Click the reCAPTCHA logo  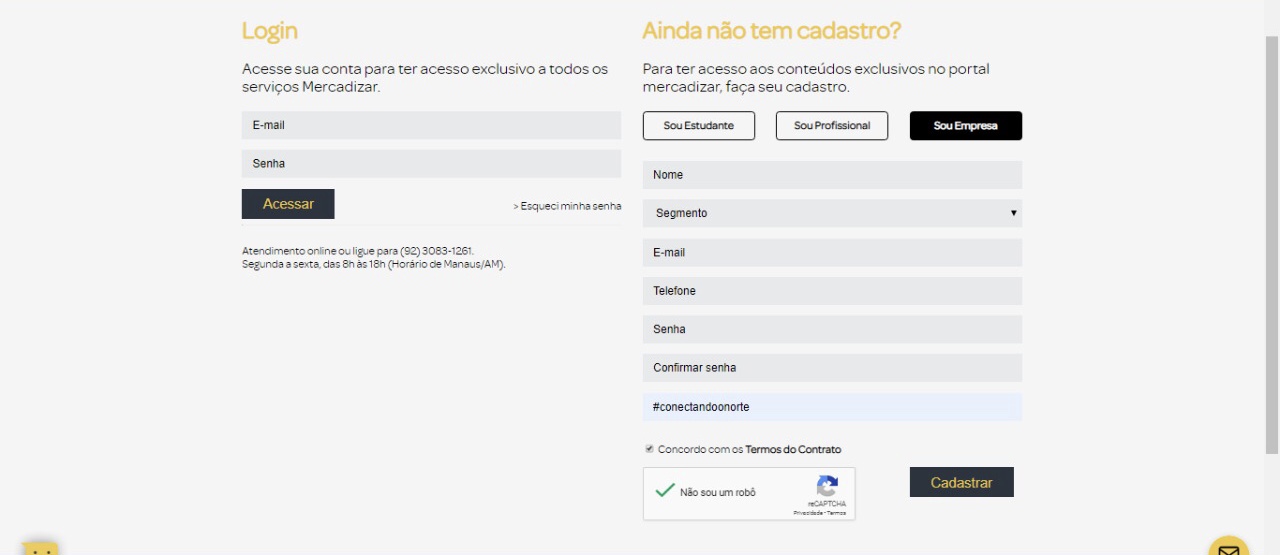click(x=827, y=487)
